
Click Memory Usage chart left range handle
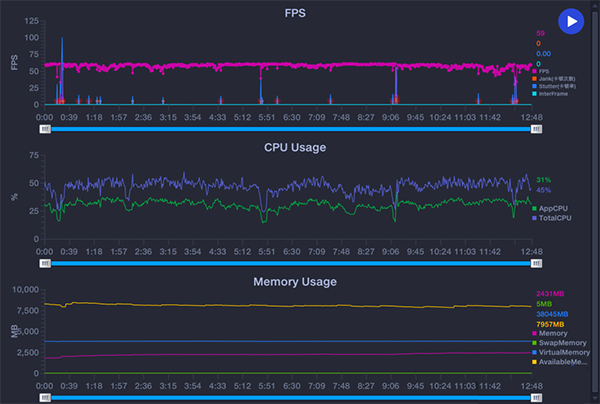point(45,397)
